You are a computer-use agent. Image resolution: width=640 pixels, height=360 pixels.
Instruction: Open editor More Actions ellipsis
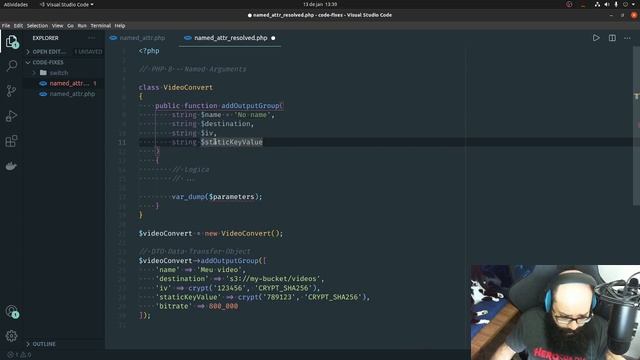click(627, 38)
